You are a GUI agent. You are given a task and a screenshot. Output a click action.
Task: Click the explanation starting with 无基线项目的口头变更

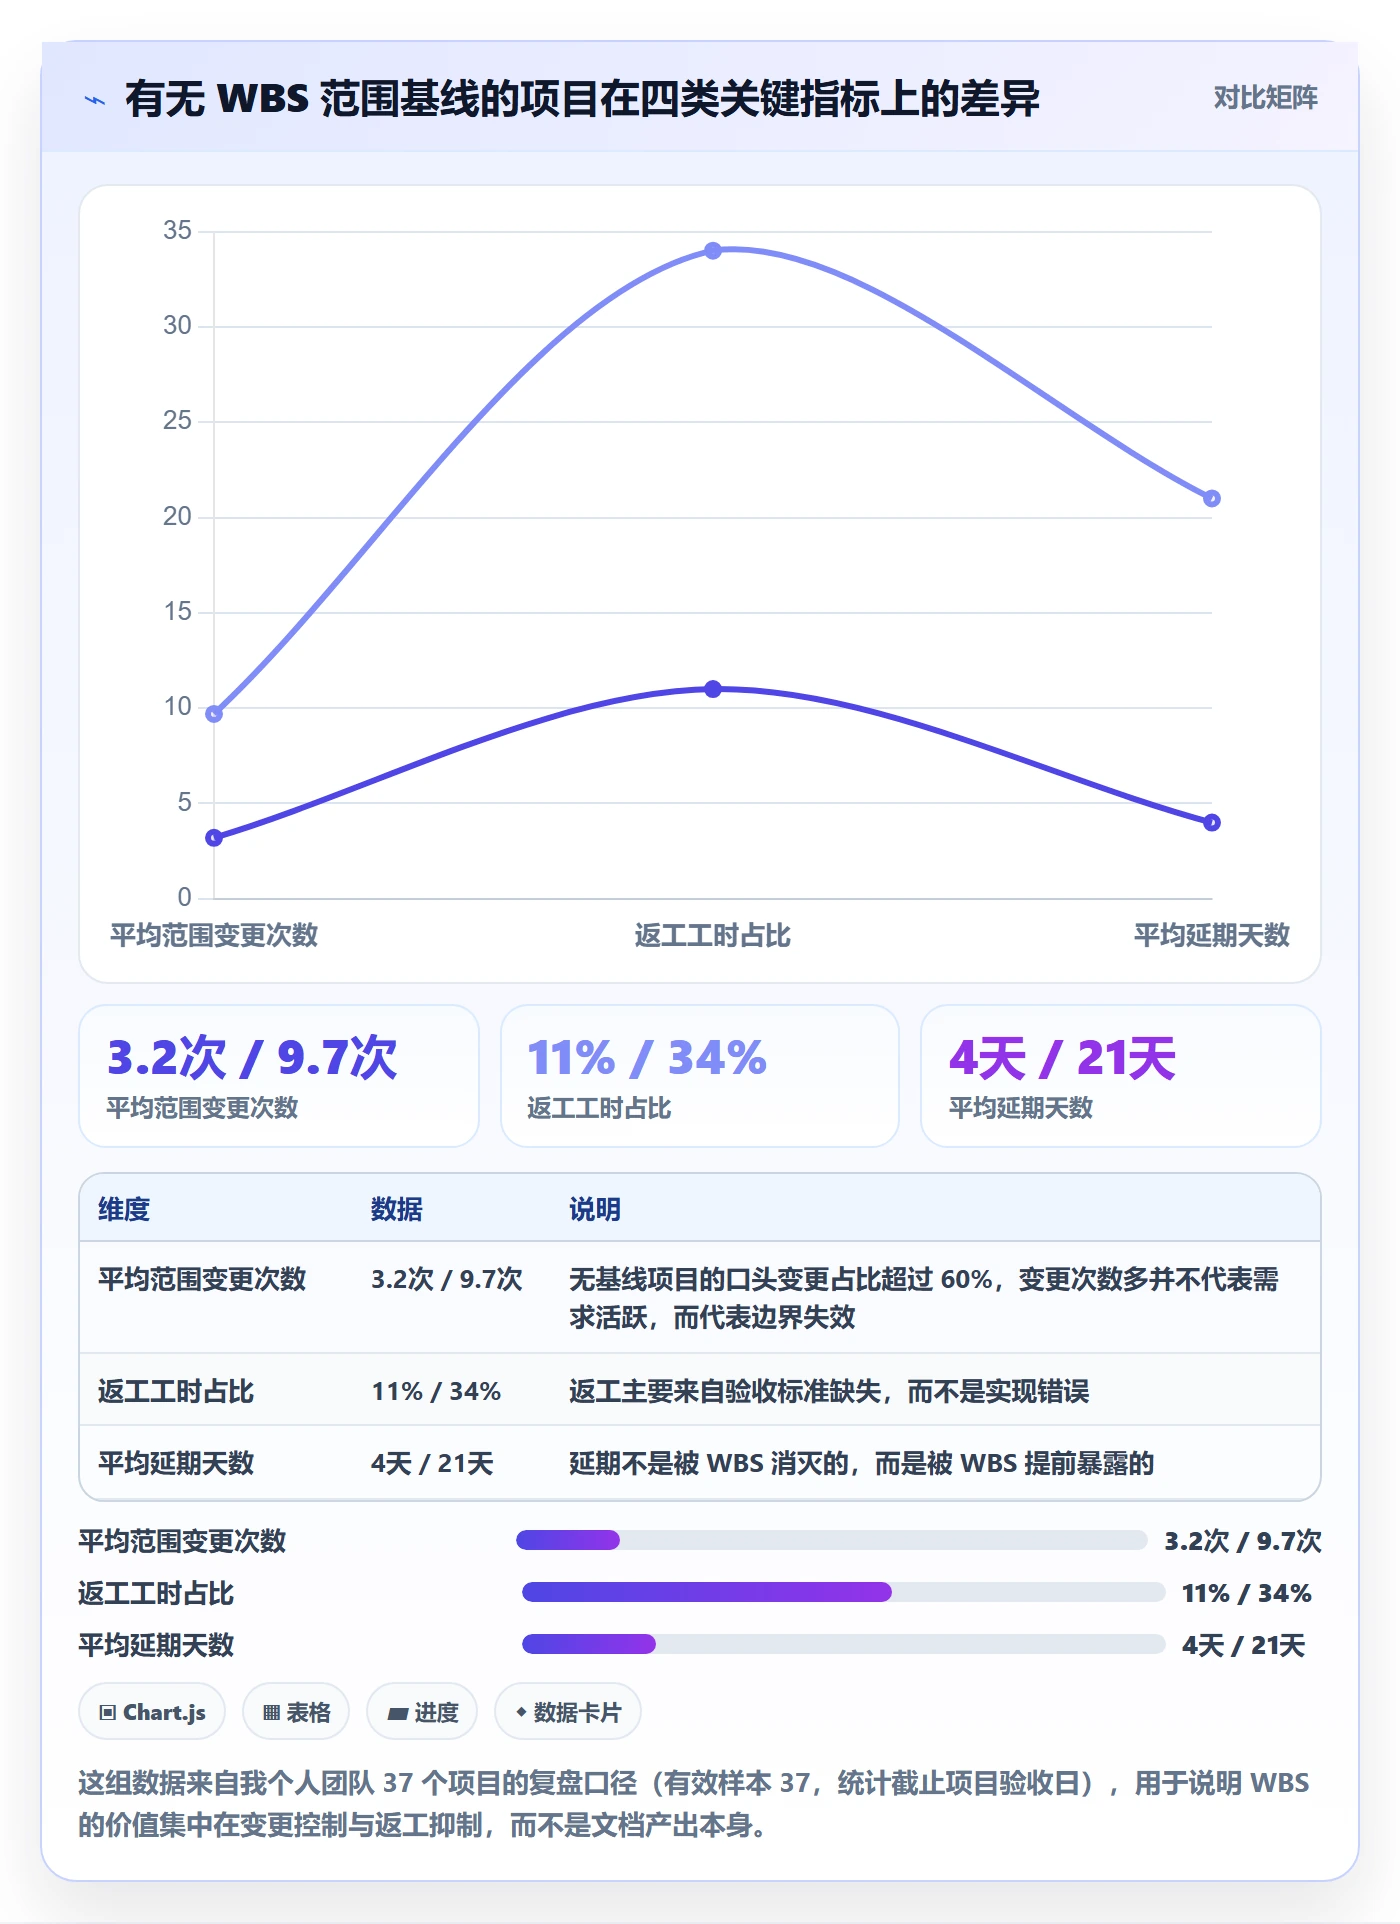(924, 1298)
